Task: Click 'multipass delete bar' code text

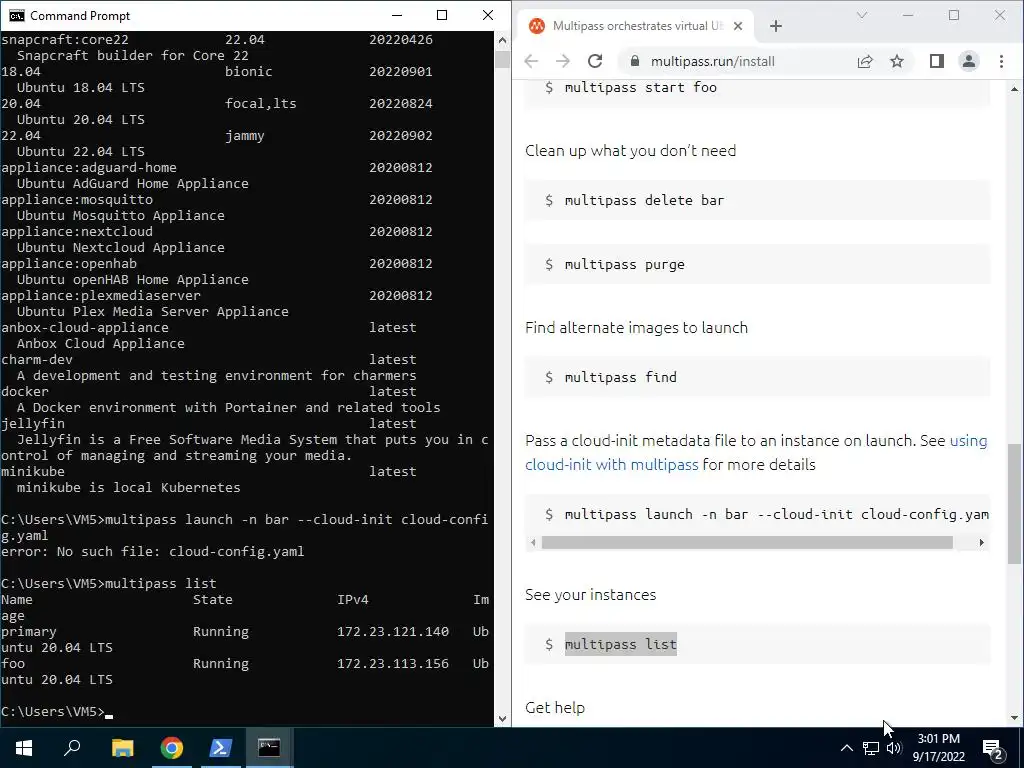Action: pos(644,200)
